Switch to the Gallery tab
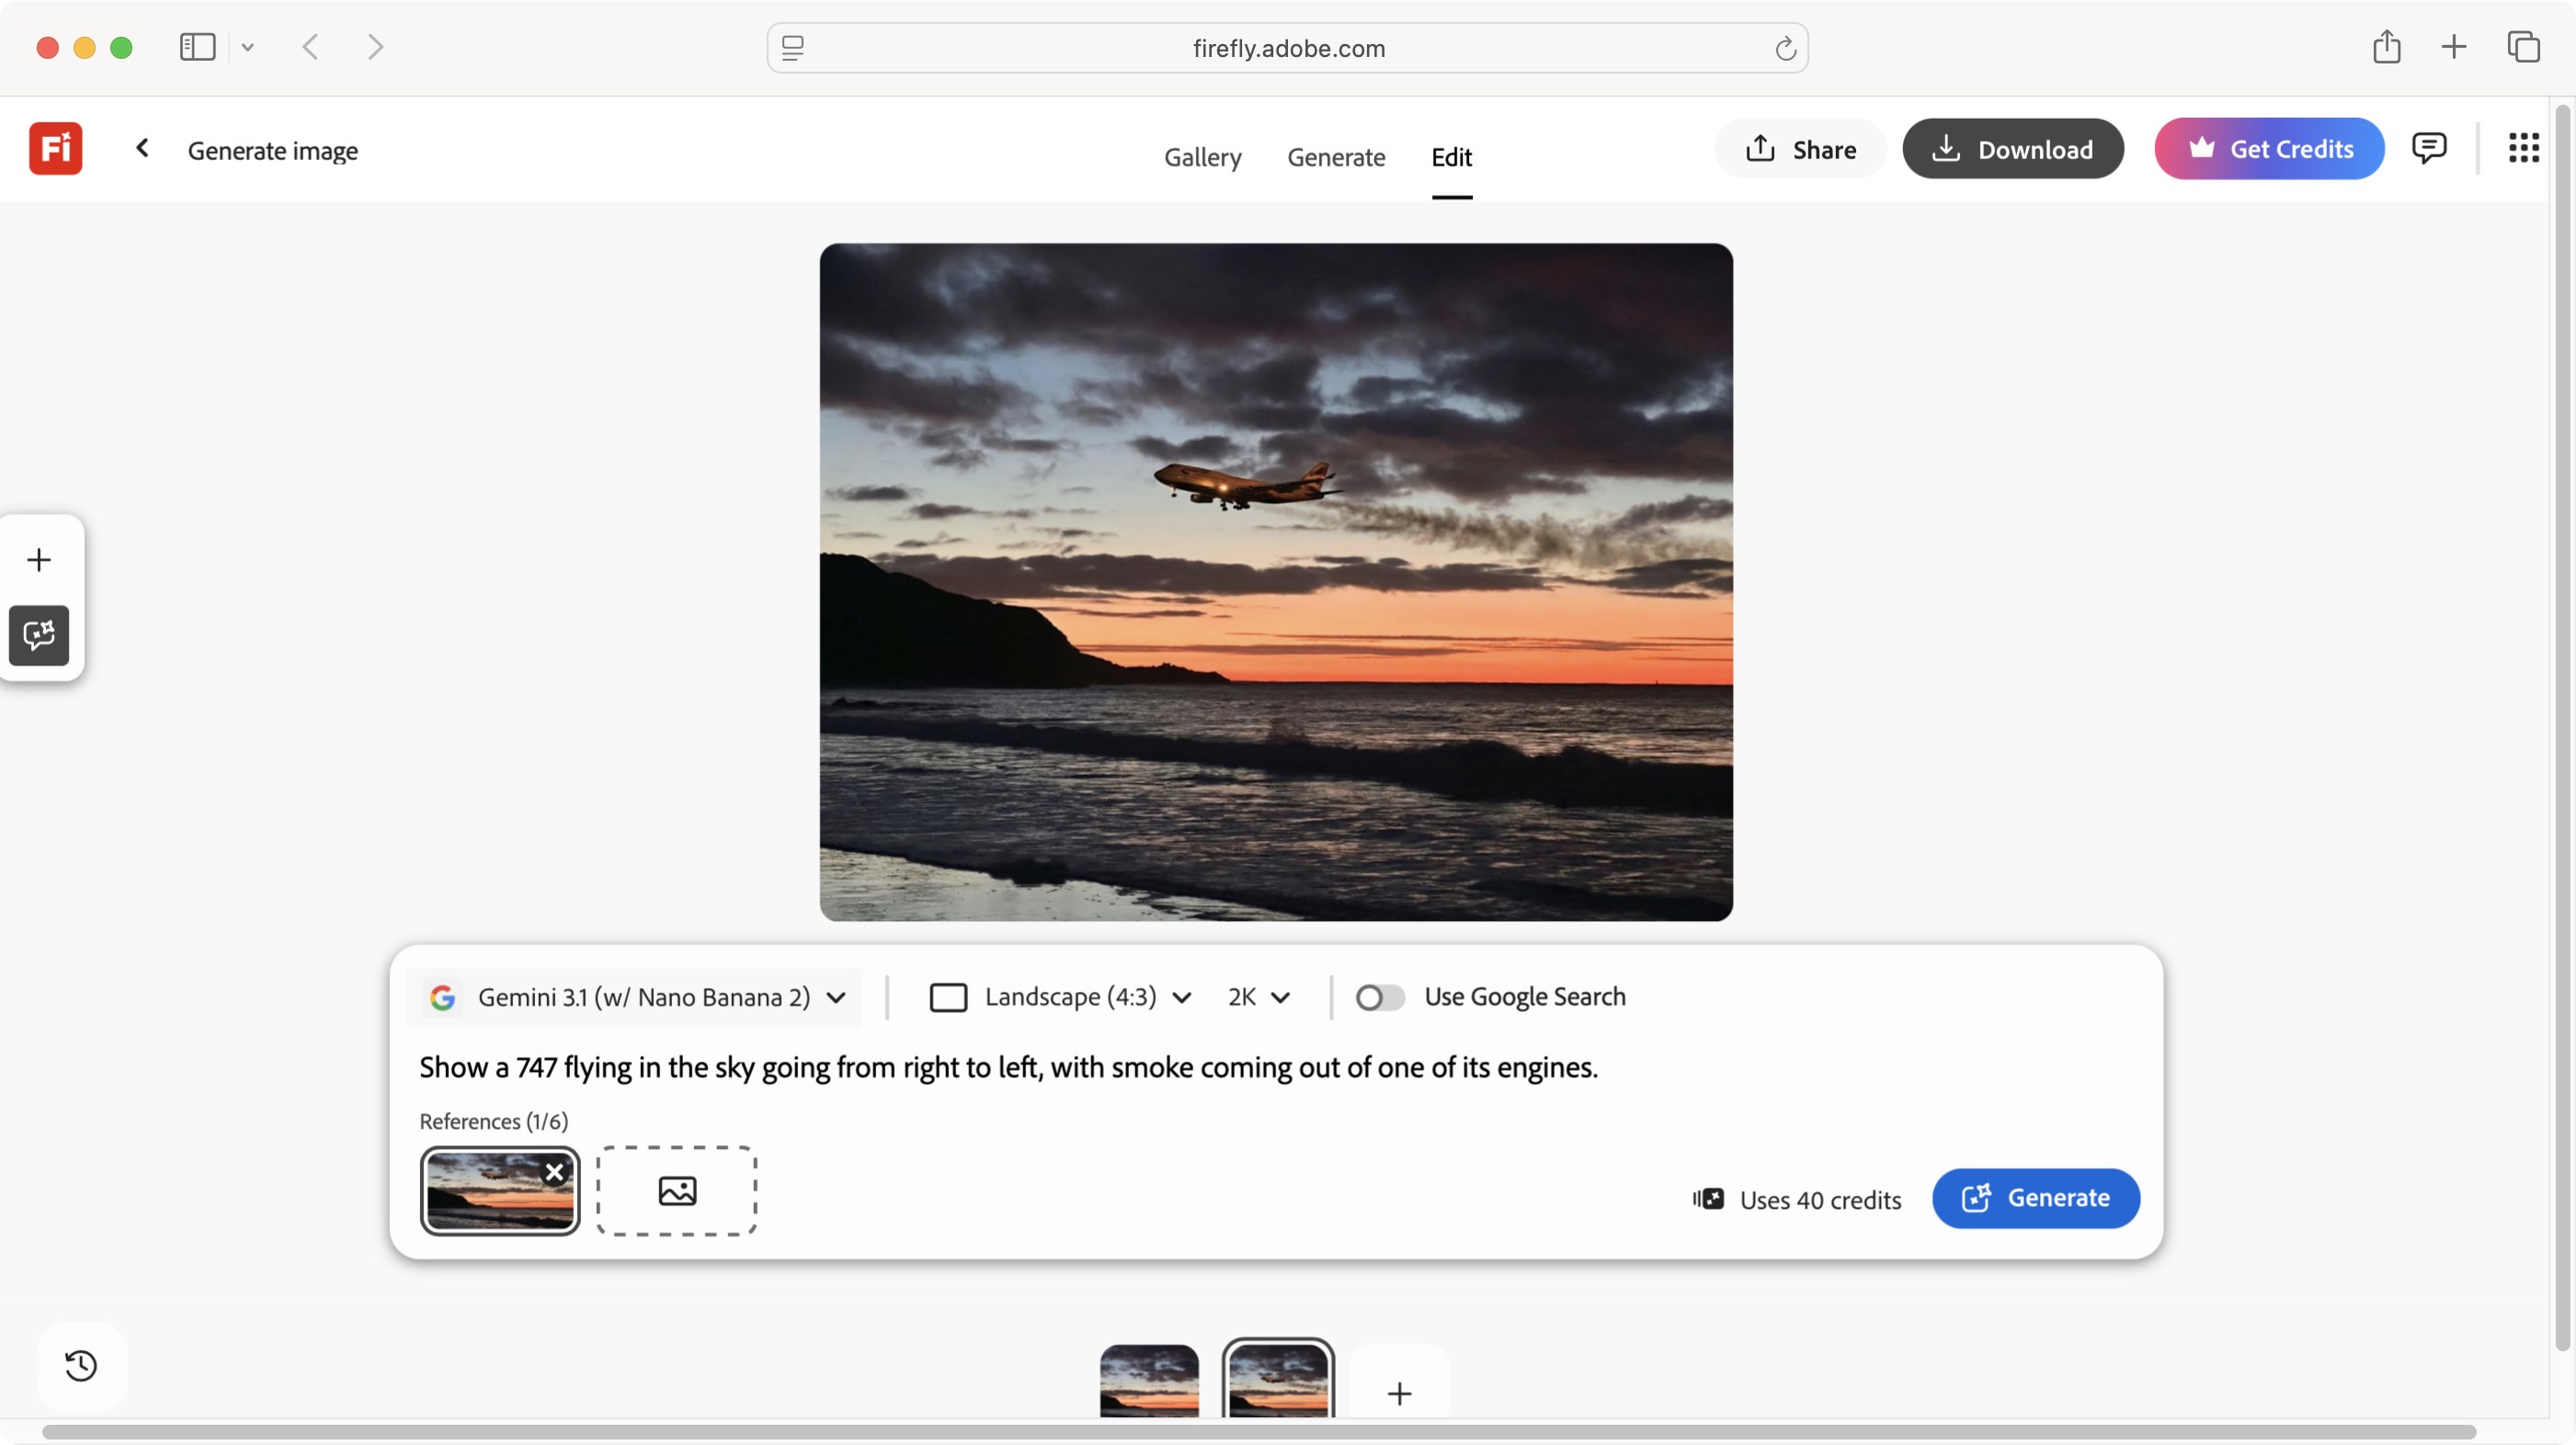The height and width of the screenshot is (1445, 2576). tap(1202, 157)
